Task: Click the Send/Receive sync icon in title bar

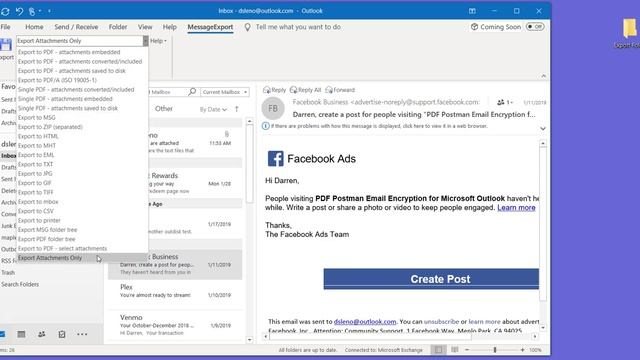Action: 5,11
